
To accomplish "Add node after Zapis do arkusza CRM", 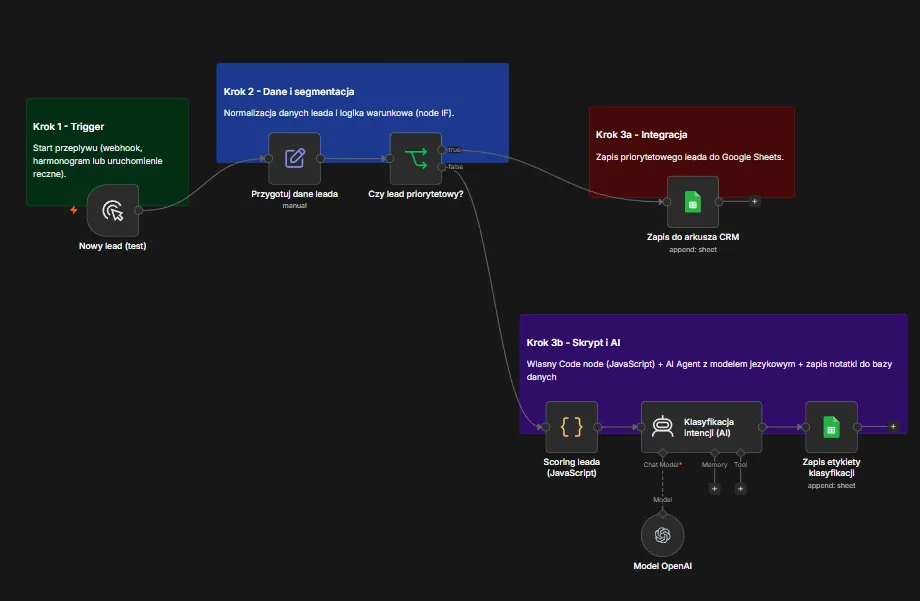I will pos(755,201).
